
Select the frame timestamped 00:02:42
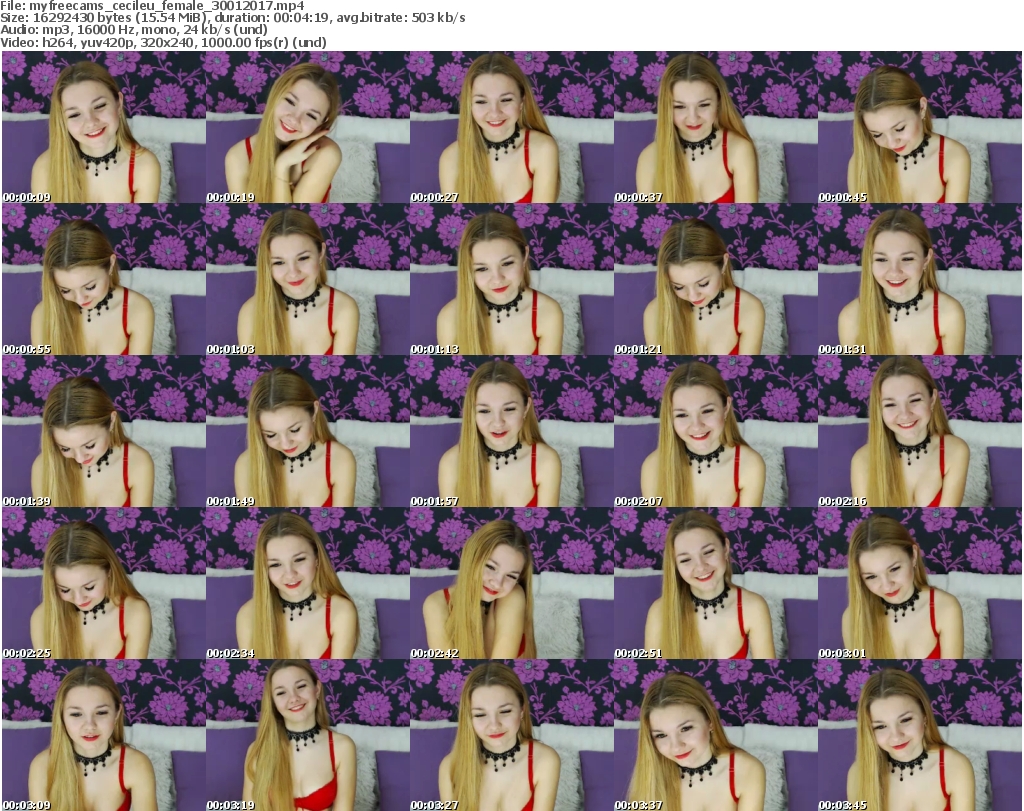pyautogui.click(x=510, y=584)
